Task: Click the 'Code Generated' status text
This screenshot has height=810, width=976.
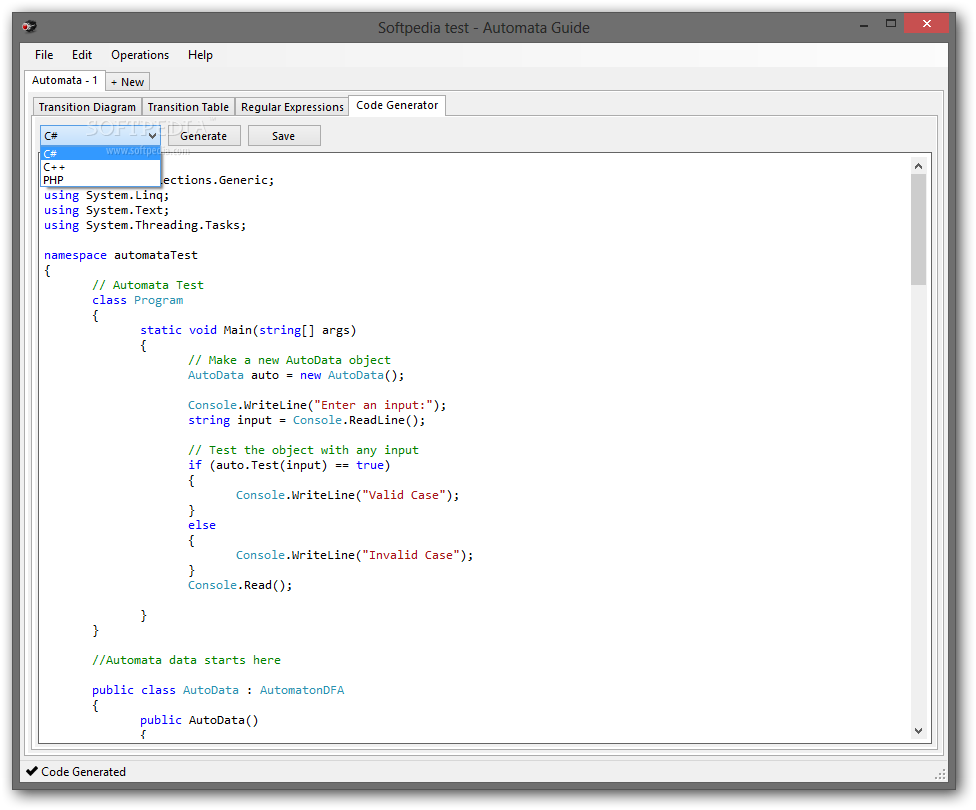Action: pos(83,771)
